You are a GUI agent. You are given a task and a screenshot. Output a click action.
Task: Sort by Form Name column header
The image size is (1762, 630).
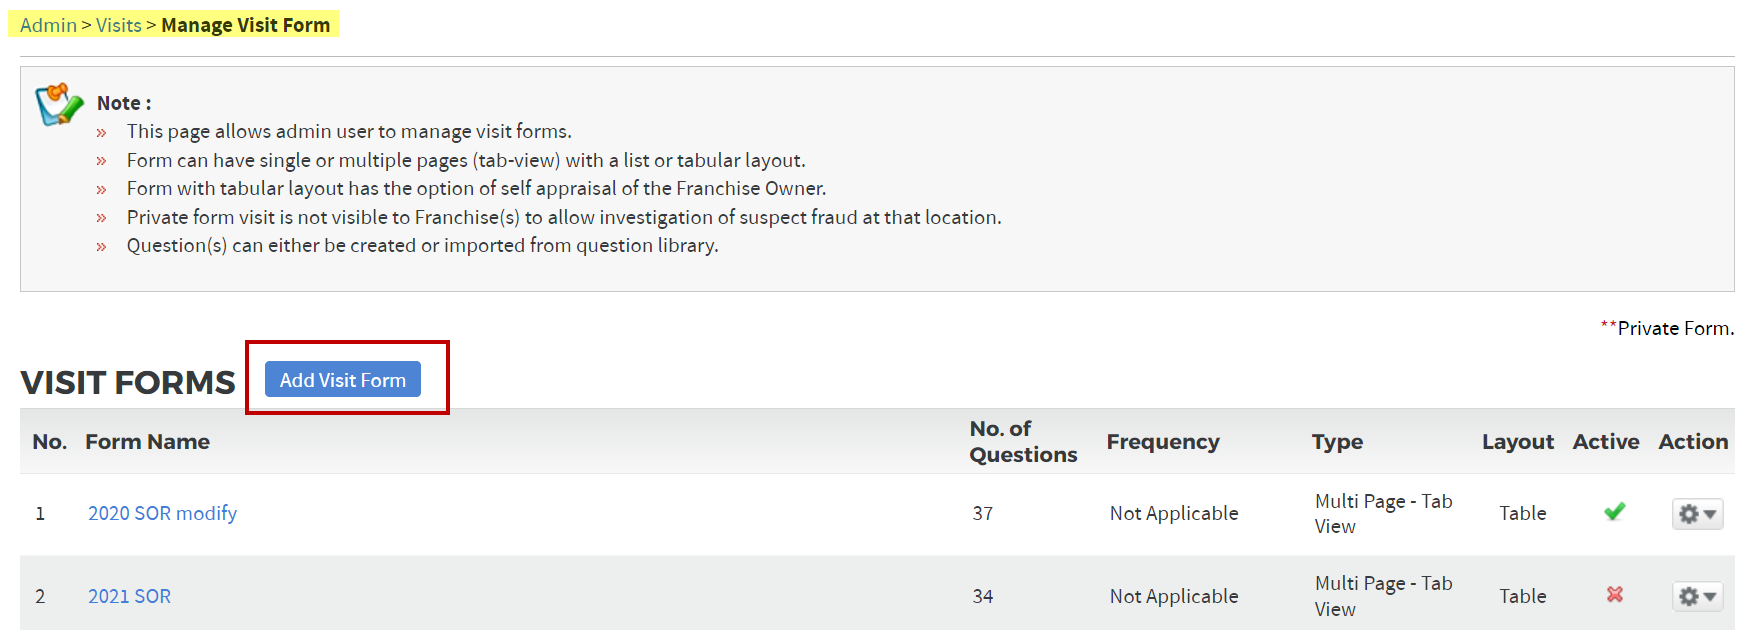tap(147, 442)
